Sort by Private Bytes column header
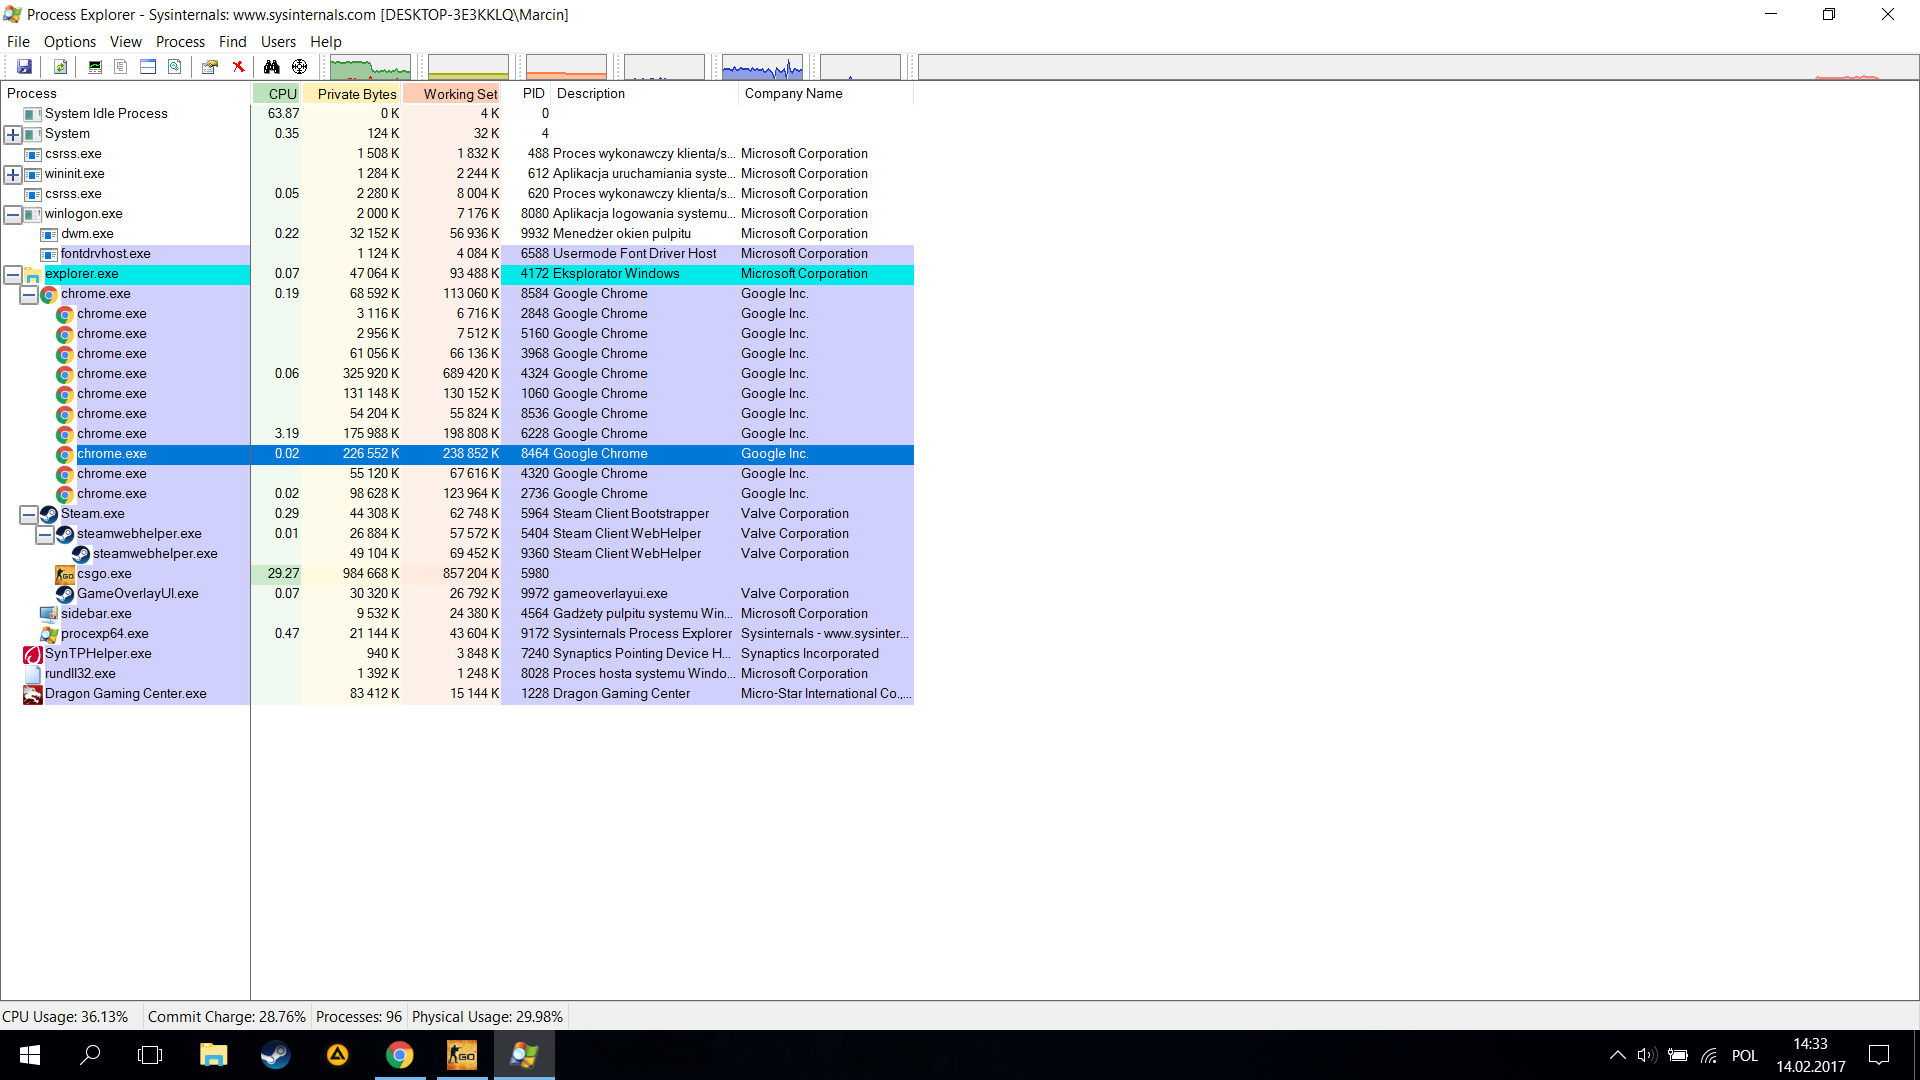The image size is (1920, 1080). 352,94
